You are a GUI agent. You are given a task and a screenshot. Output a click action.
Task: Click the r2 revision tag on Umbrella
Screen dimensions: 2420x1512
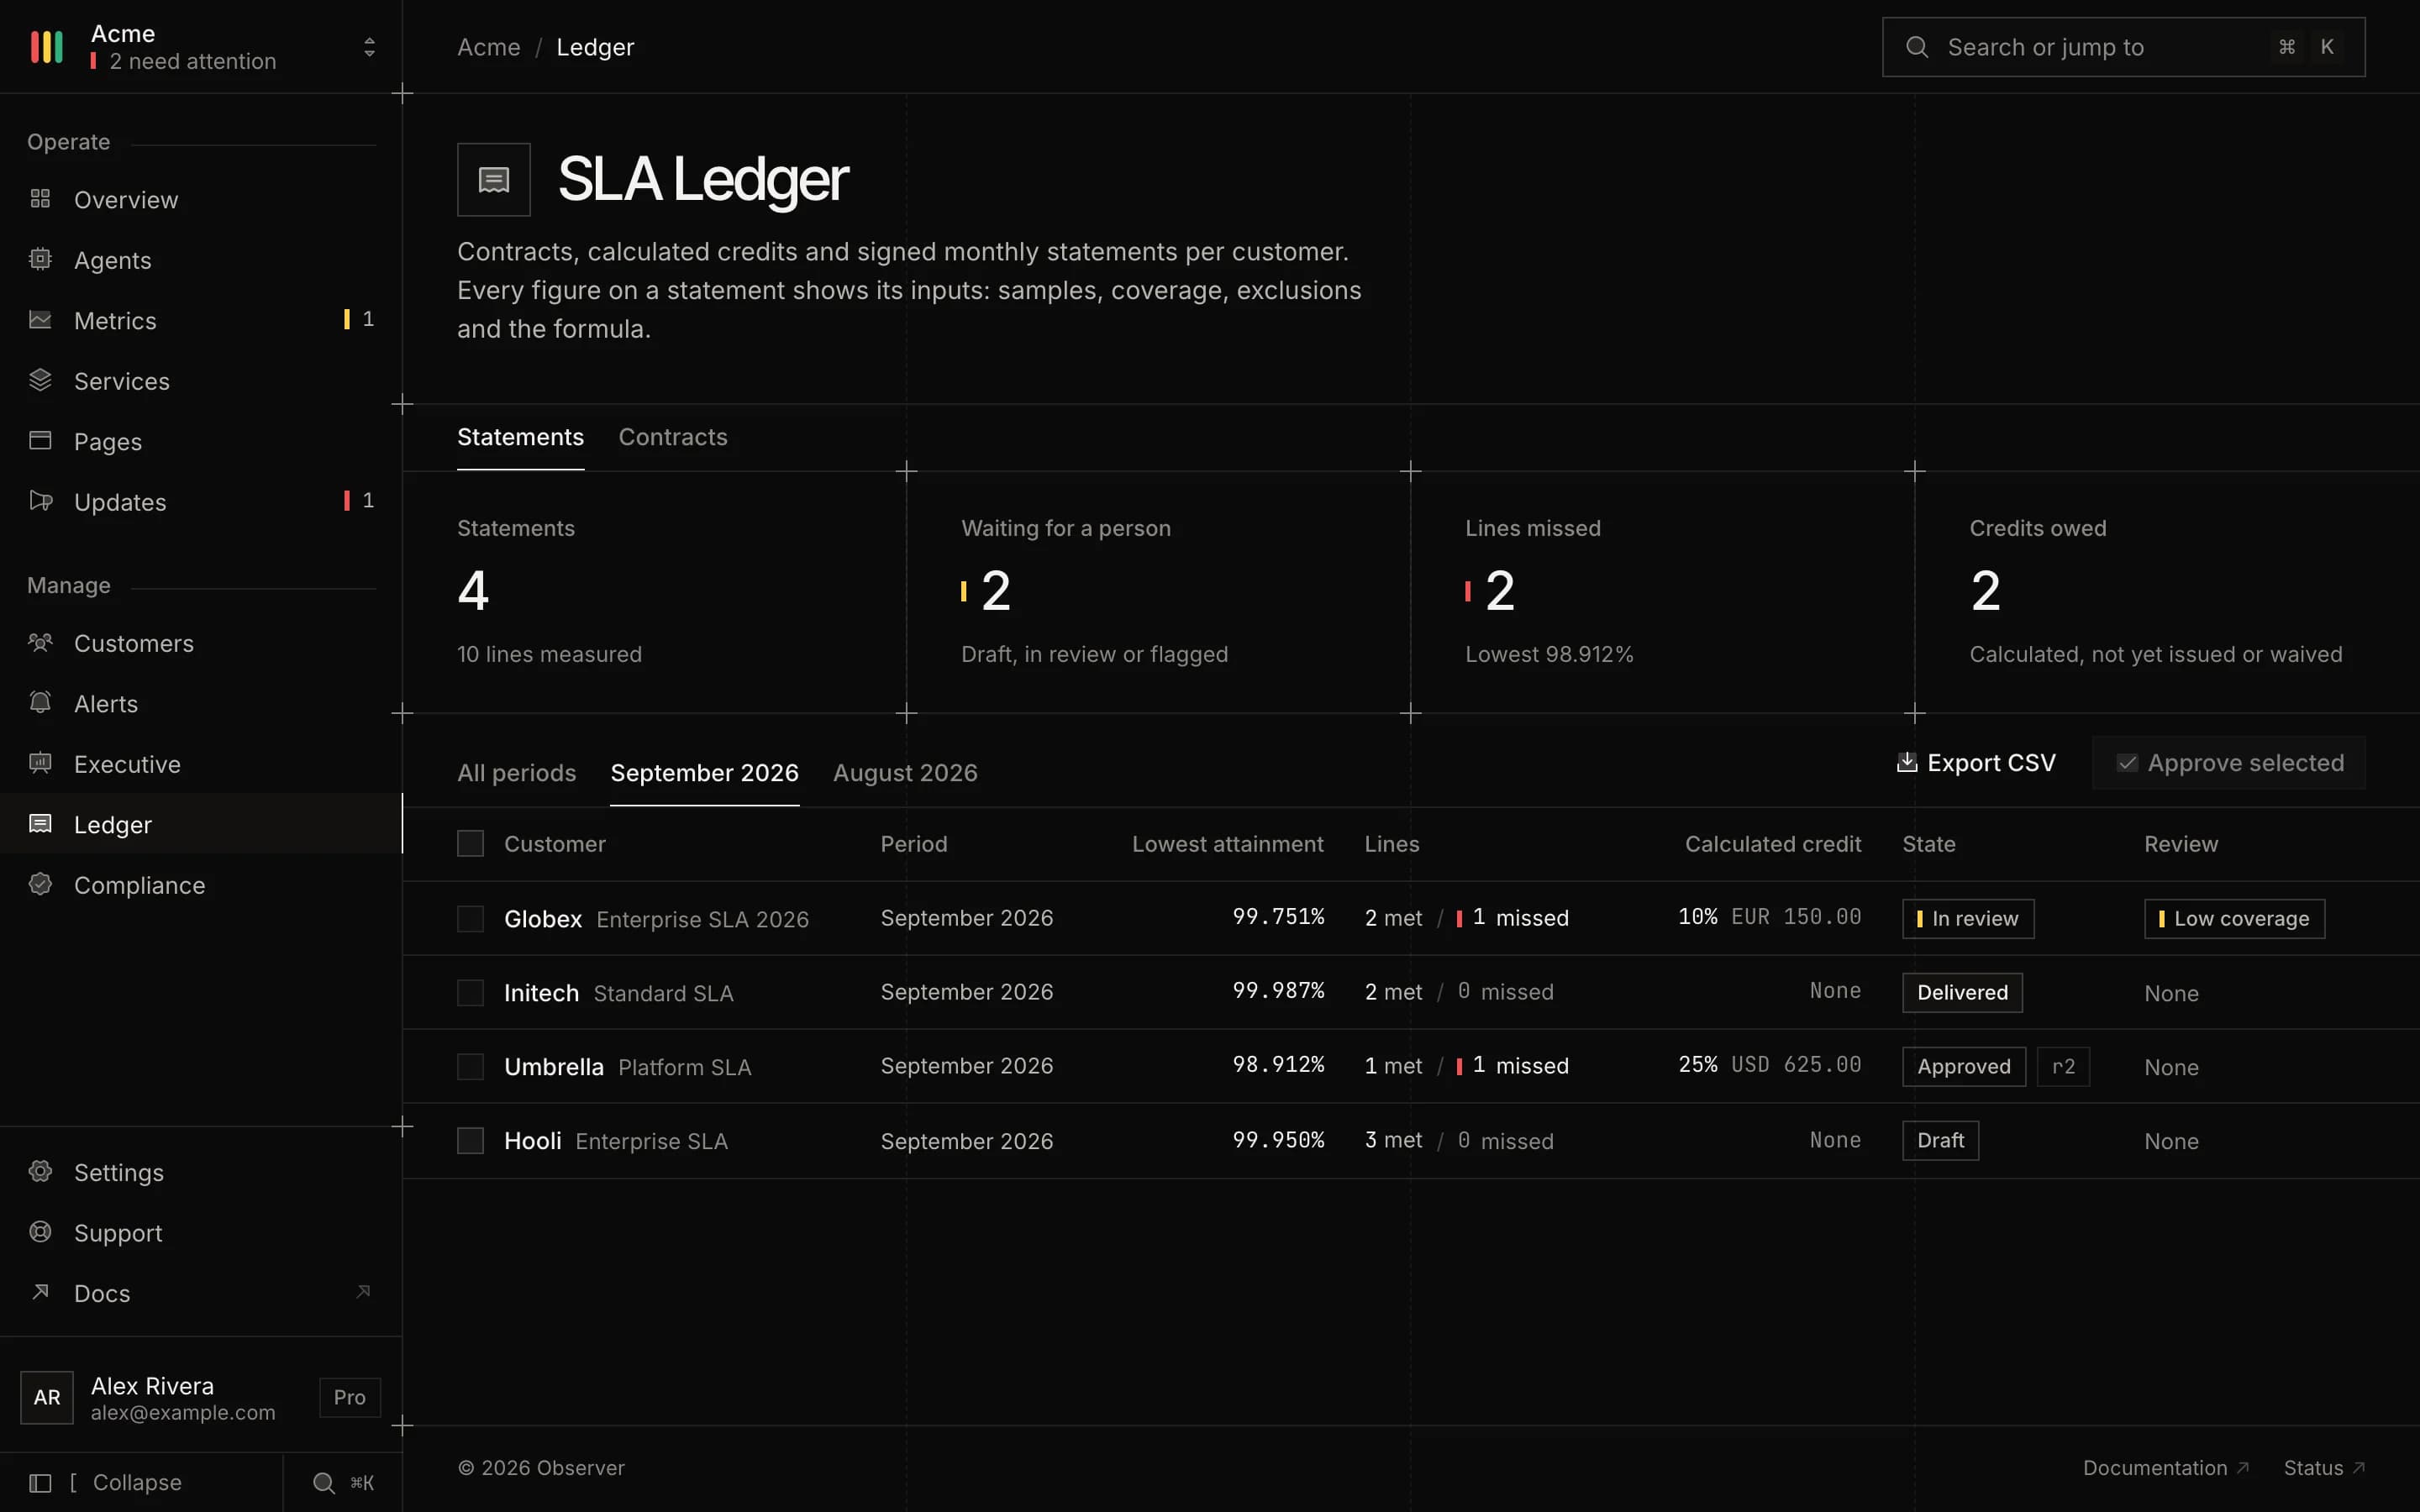pyautogui.click(x=2063, y=1066)
